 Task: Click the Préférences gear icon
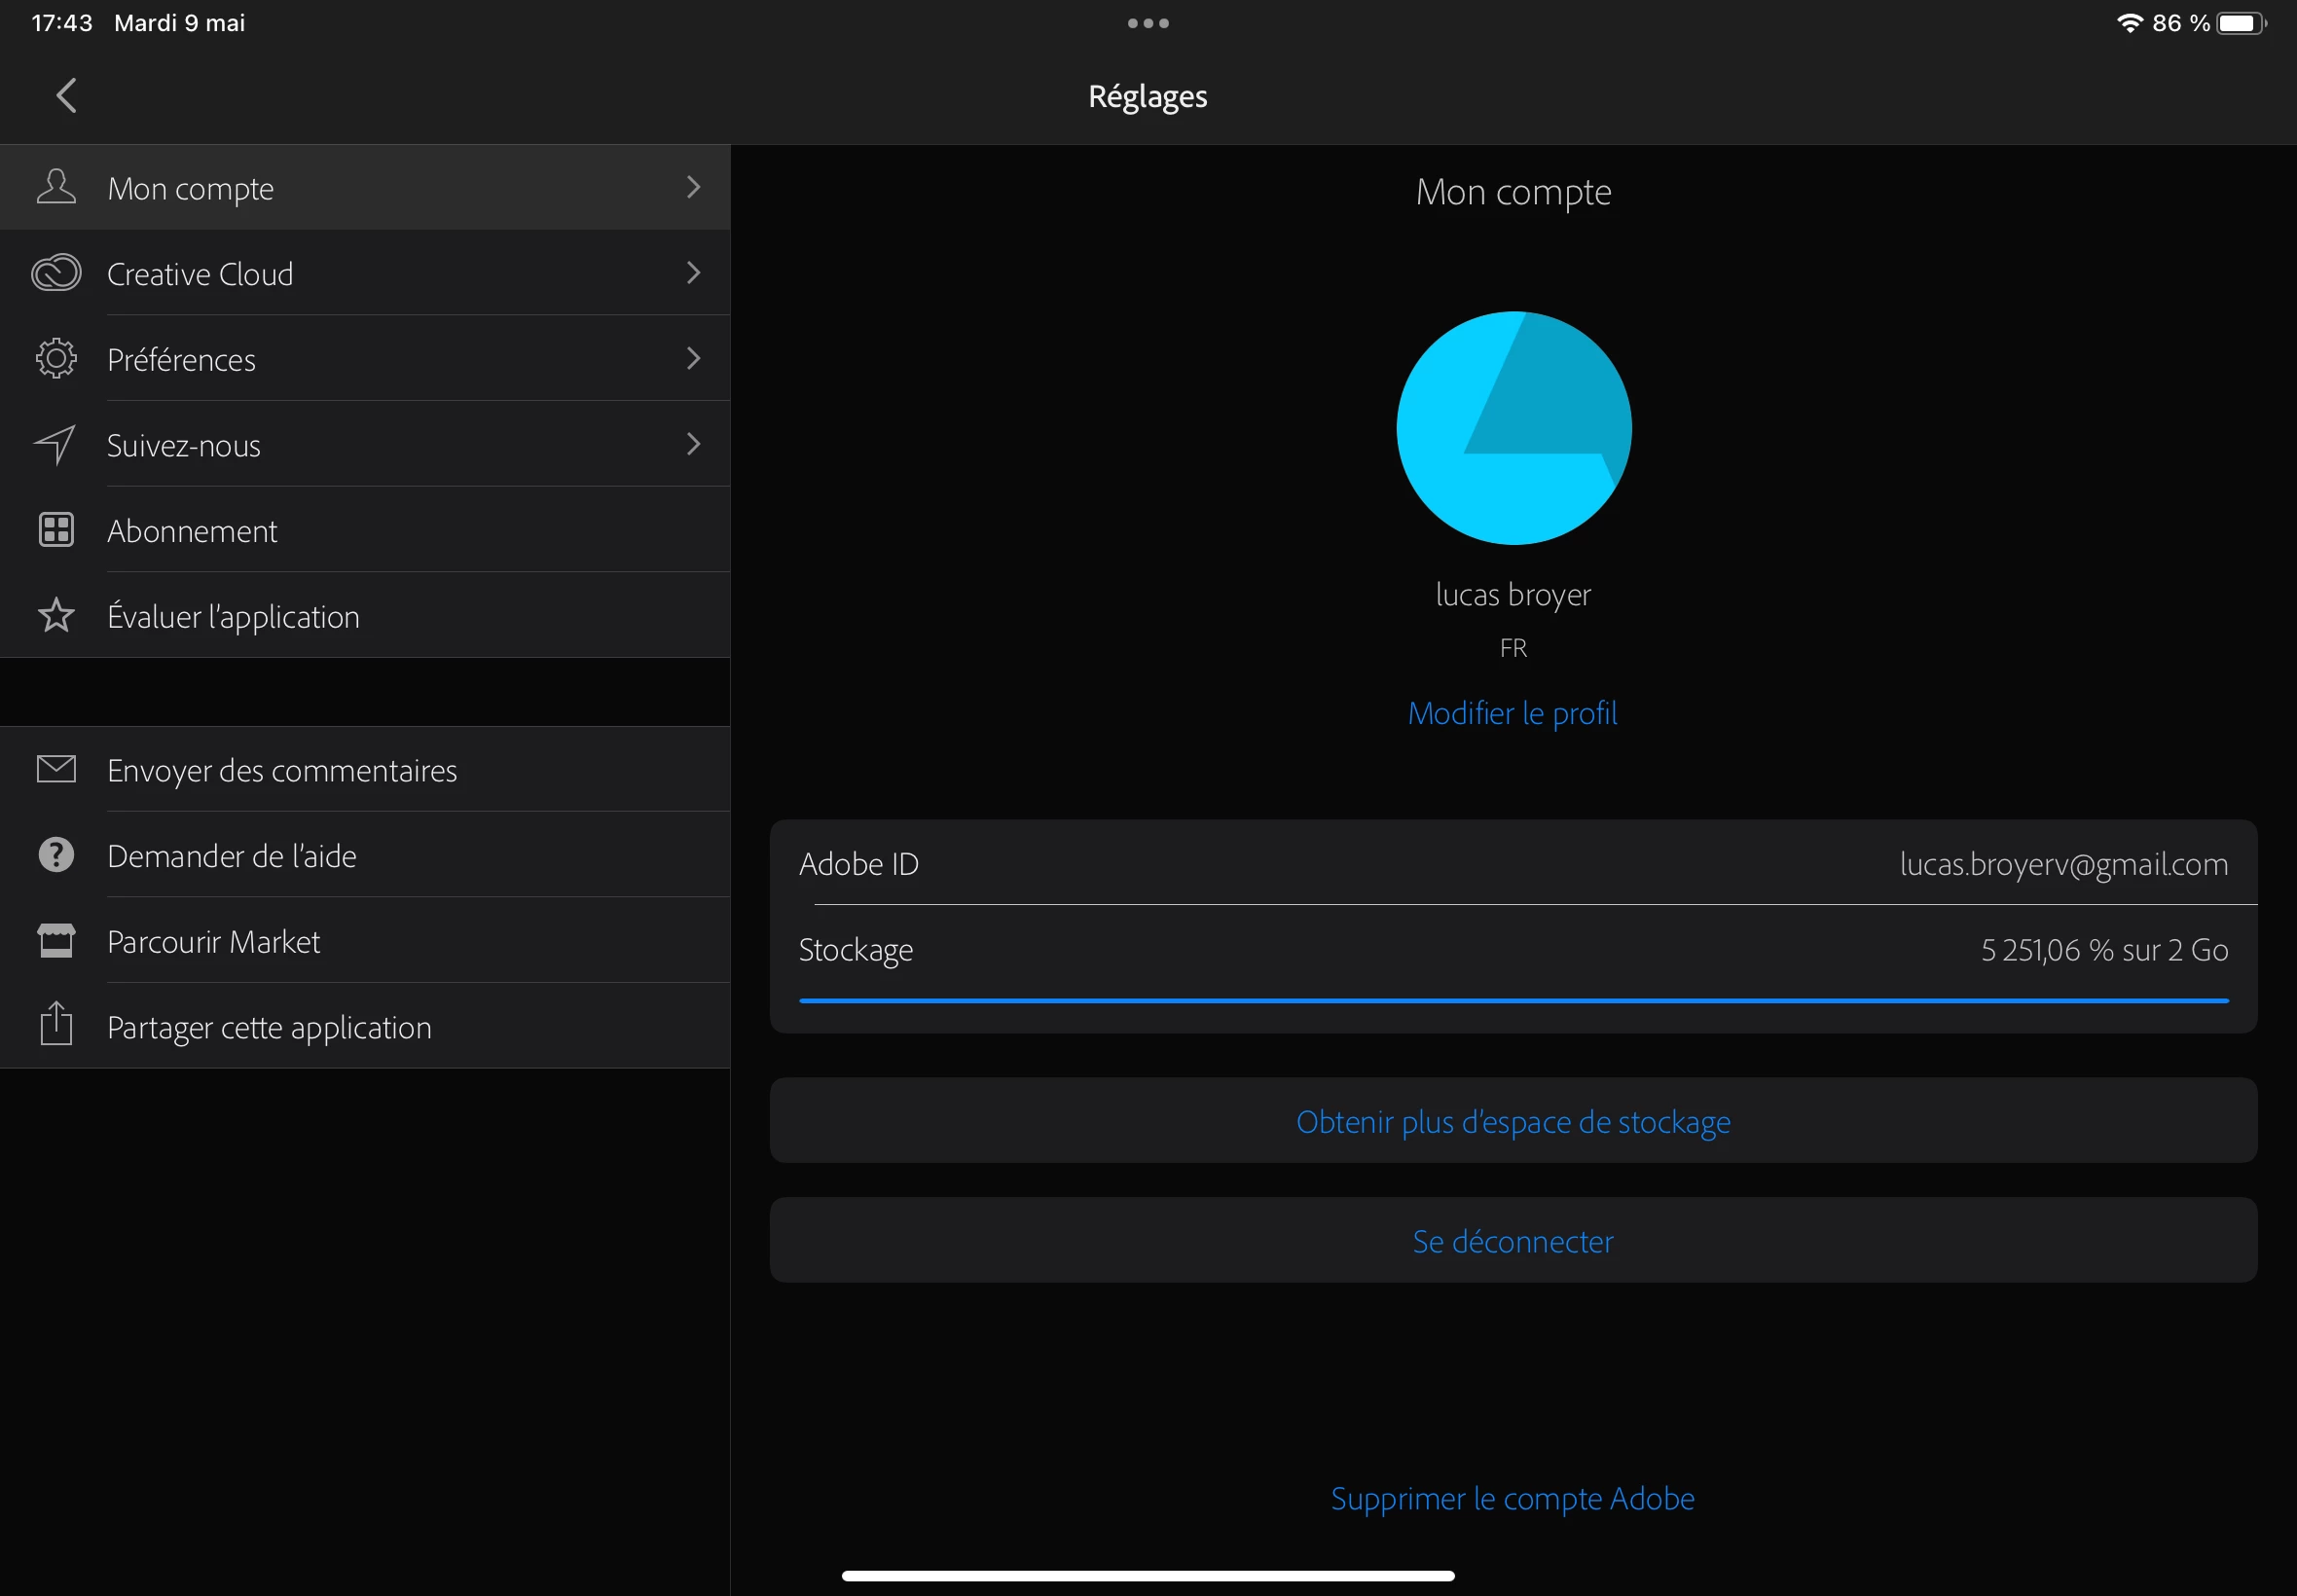point(56,358)
